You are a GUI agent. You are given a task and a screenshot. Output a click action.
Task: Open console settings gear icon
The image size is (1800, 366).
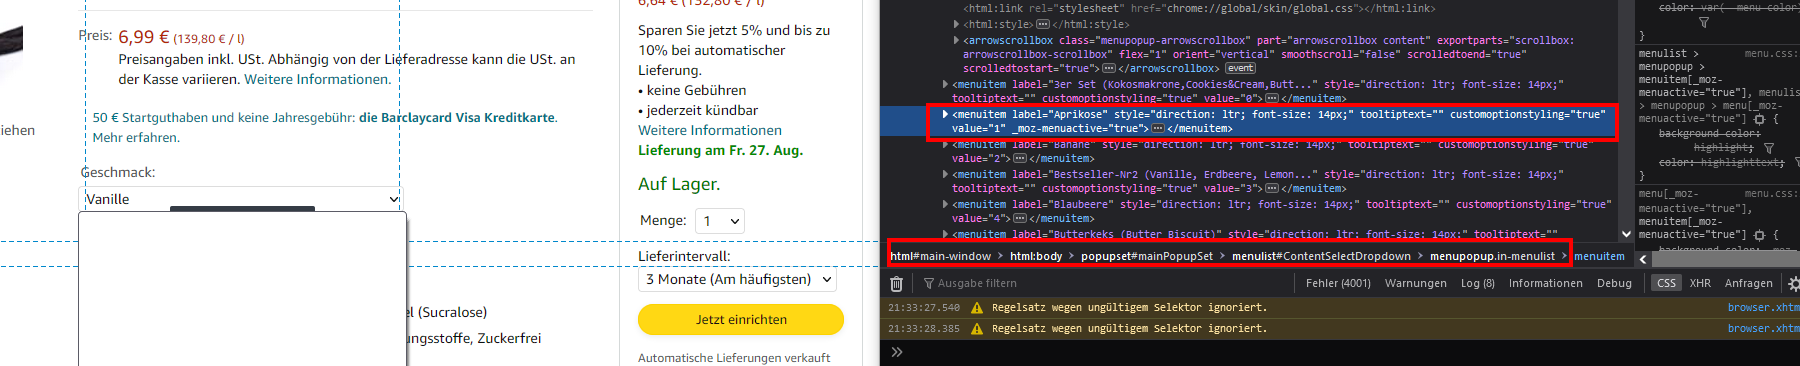point(1793,284)
